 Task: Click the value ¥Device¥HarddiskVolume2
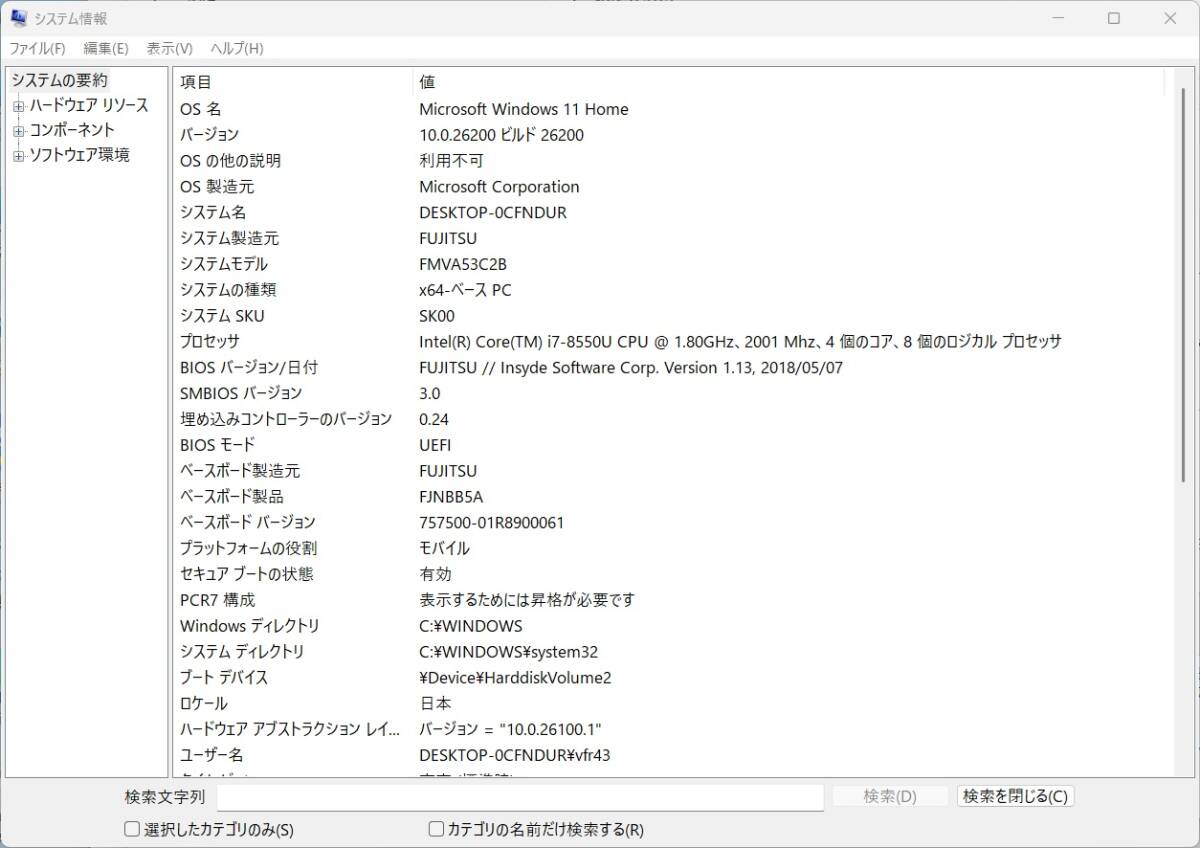pyautogui.click(x=515, y=678)
